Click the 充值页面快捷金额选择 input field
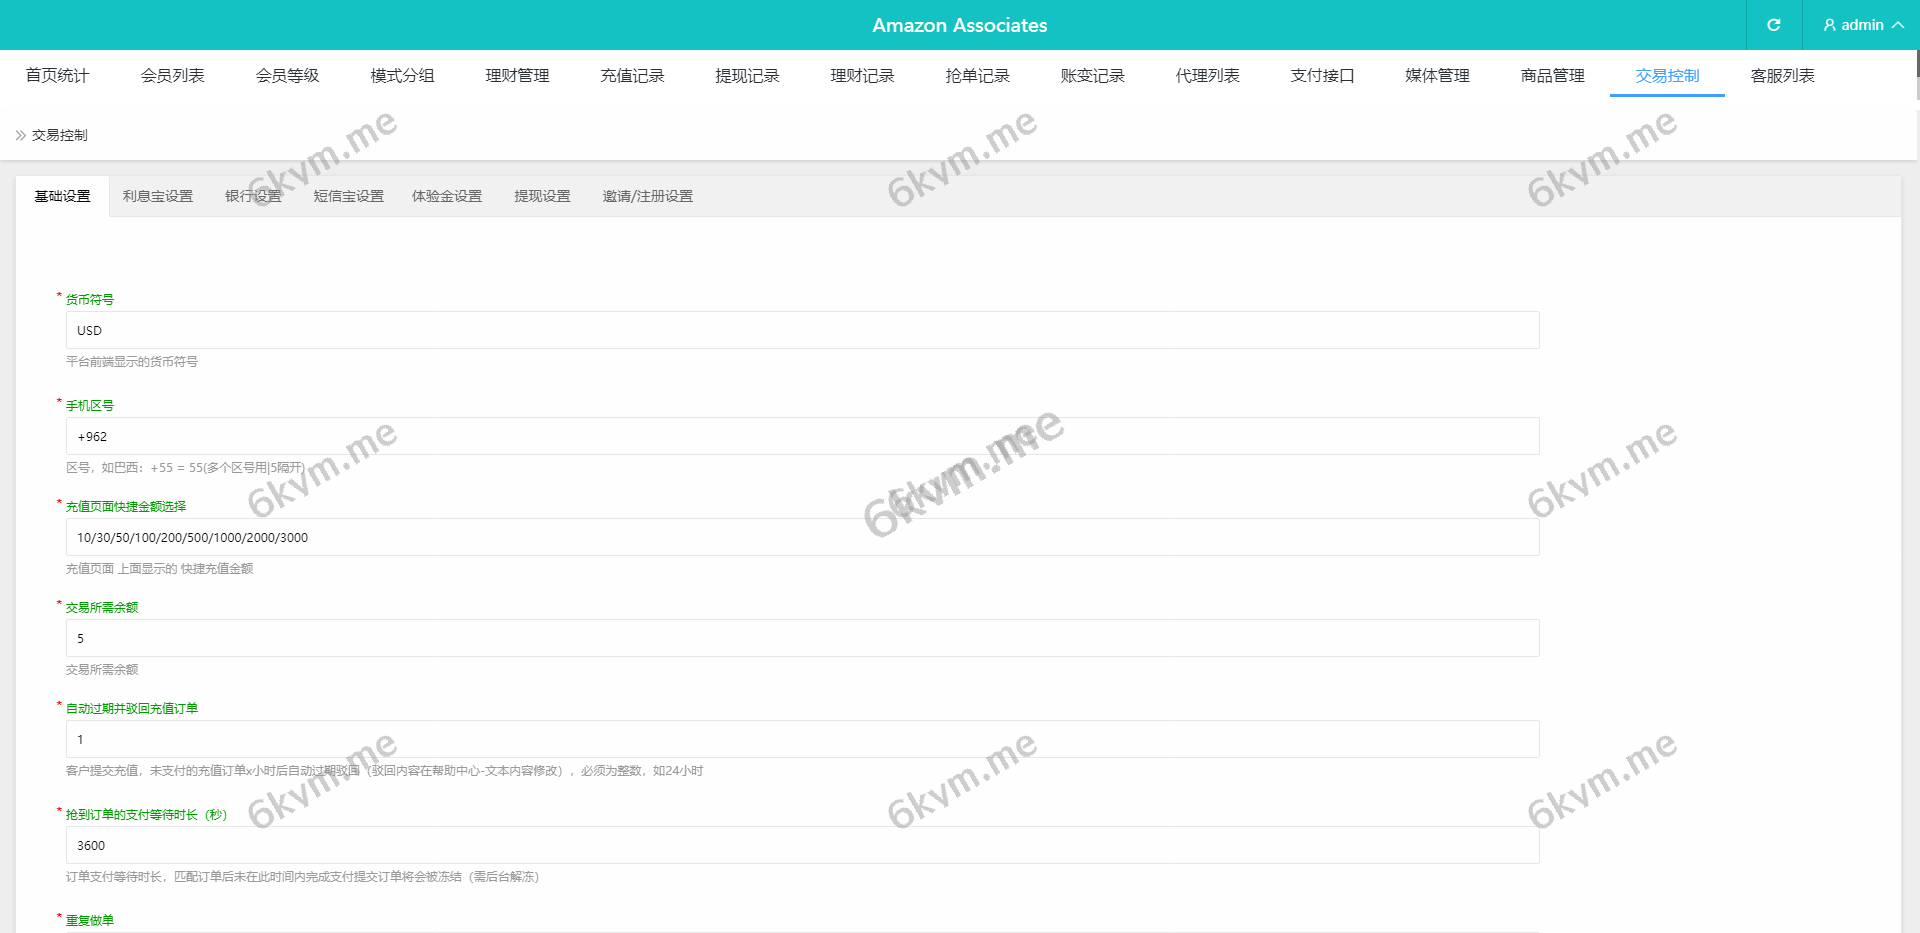 pos(802,537)
